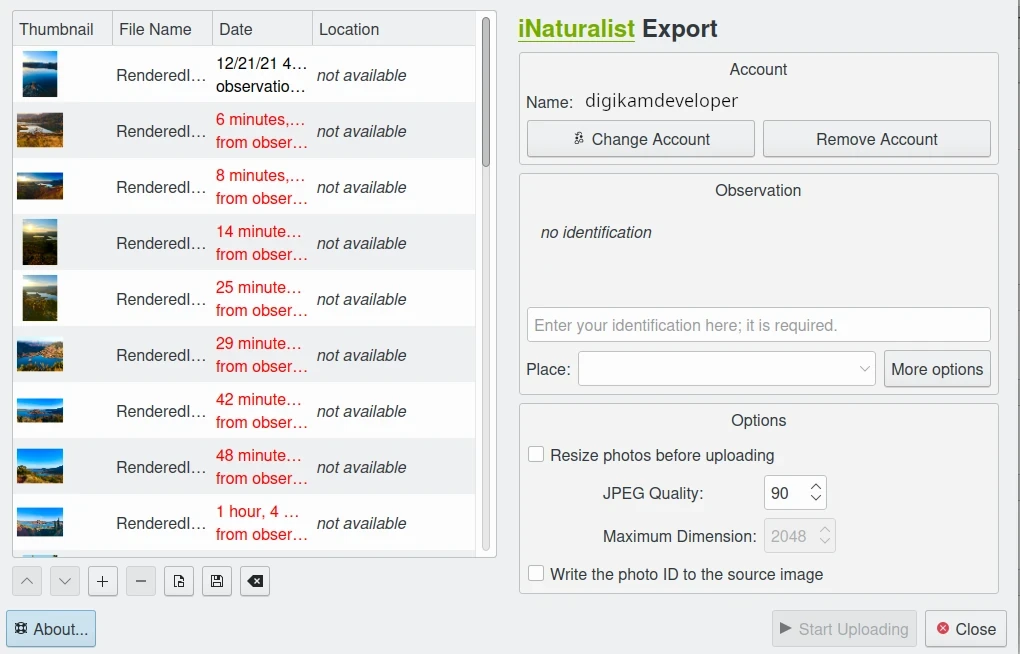Increase the JPEG Quality value
Viewport: 1020px width, 654px height.
[816, 487]
